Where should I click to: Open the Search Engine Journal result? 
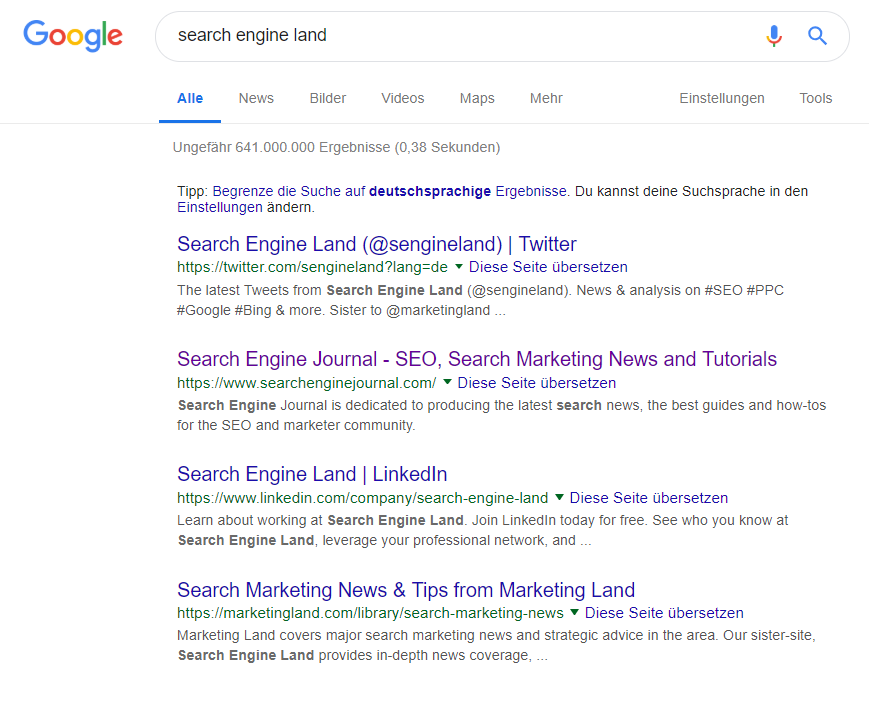pyautogui.click(x=476, y=359)
